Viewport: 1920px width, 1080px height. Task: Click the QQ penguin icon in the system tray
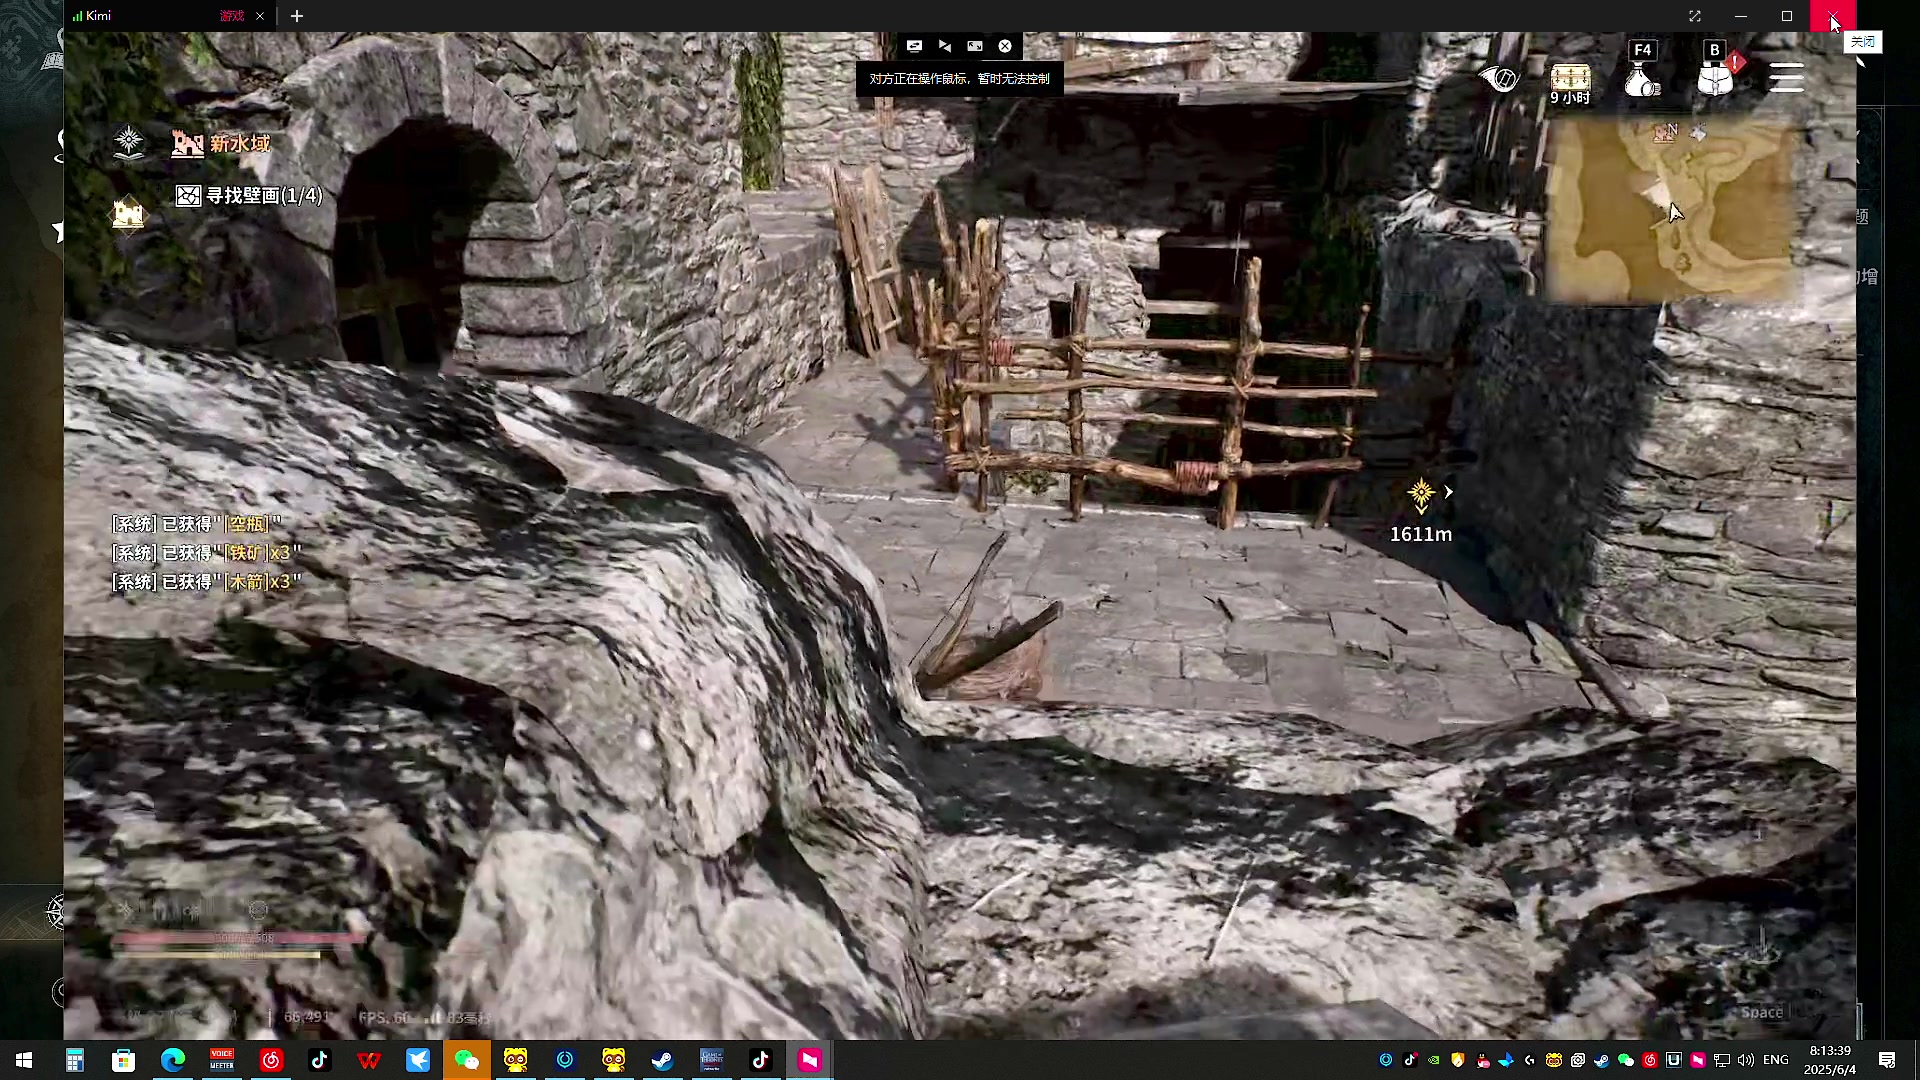1482,1060
